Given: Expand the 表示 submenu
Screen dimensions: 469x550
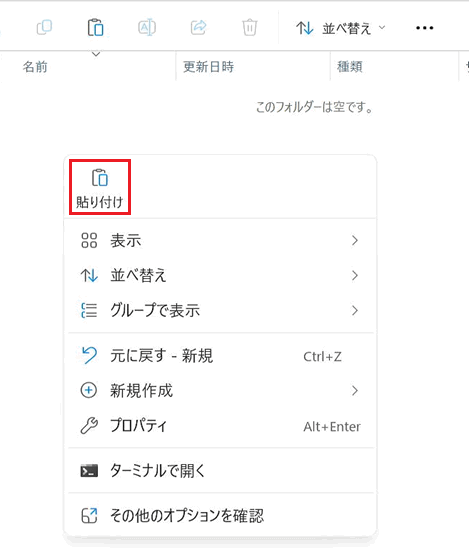Looking at the screenshot, I should [x=221, y=241].
